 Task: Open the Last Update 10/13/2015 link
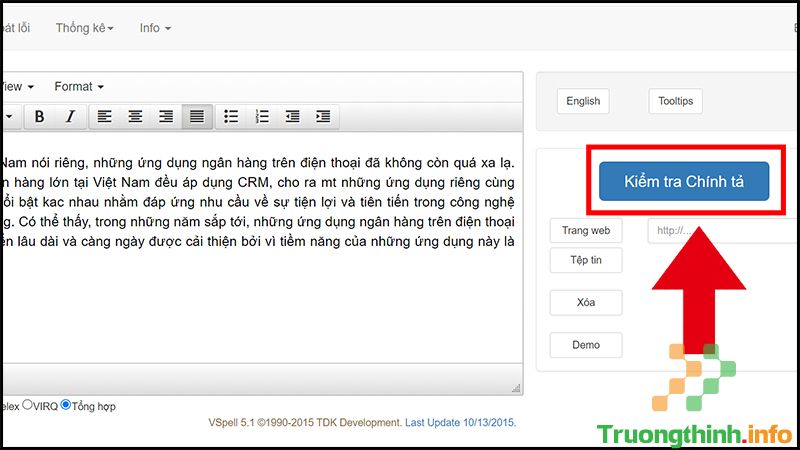pyautogui.click(x=460, y=422)
